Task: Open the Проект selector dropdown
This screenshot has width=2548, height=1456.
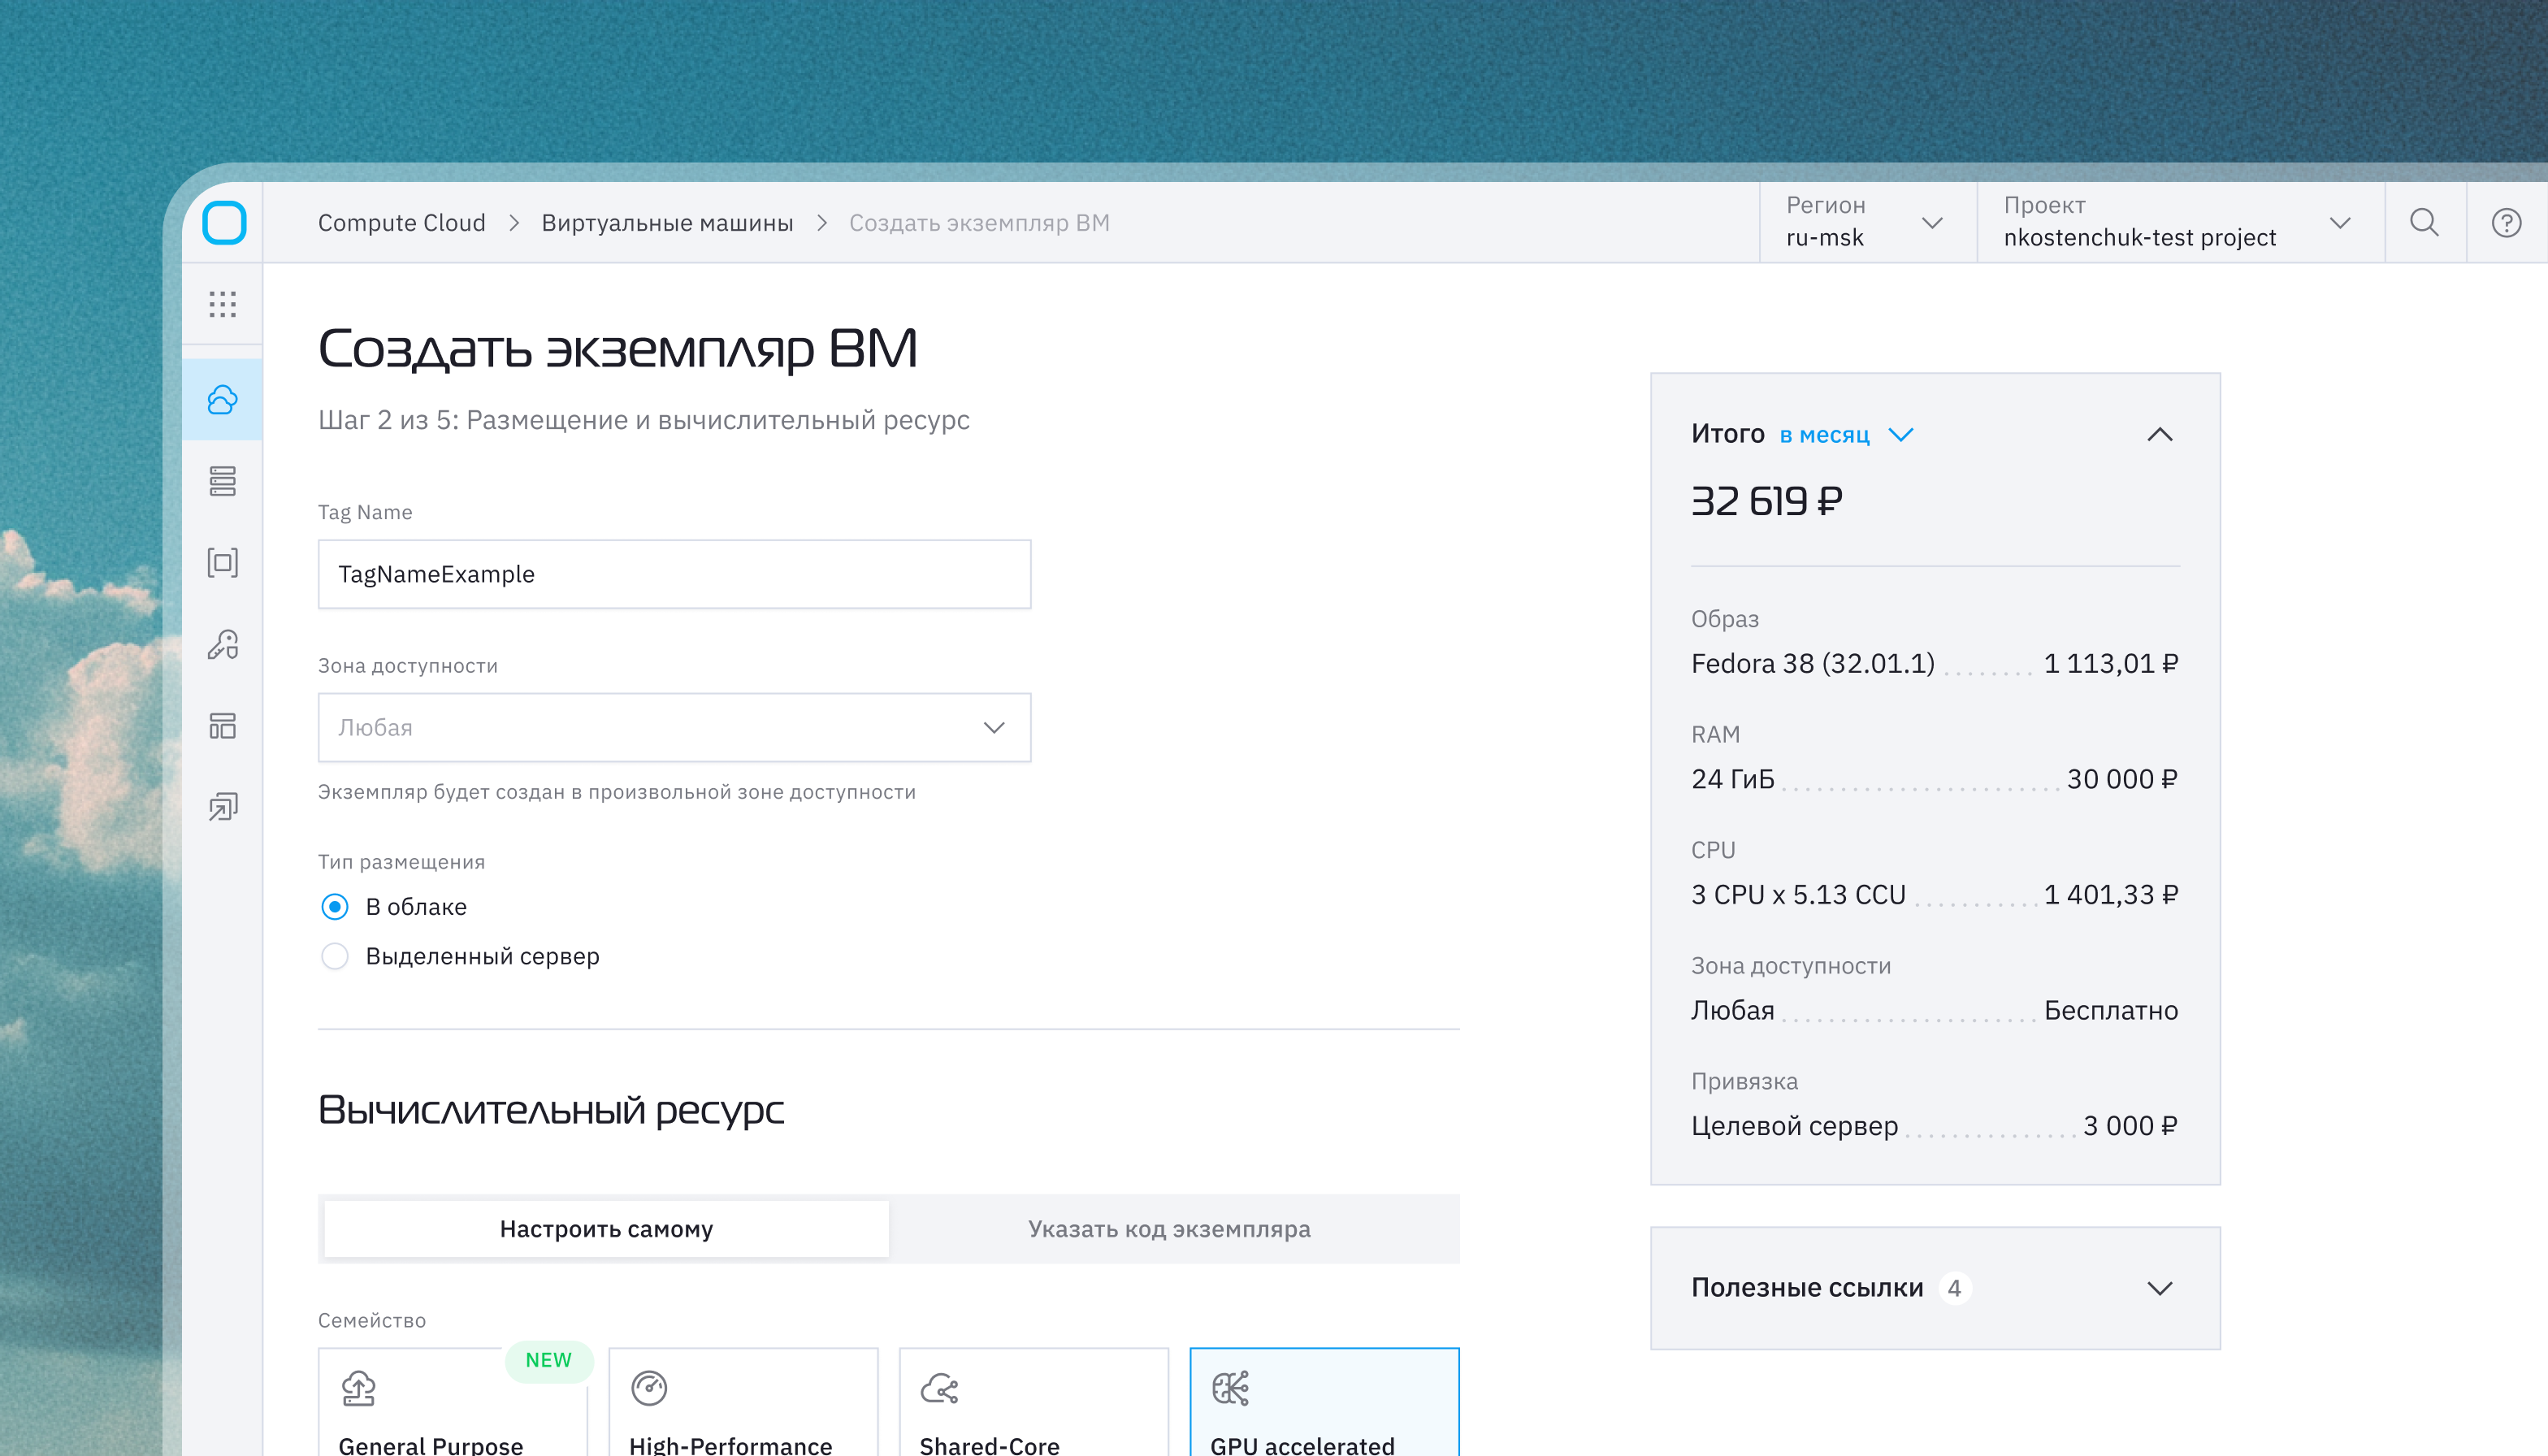Action: tap(2180, 222)
